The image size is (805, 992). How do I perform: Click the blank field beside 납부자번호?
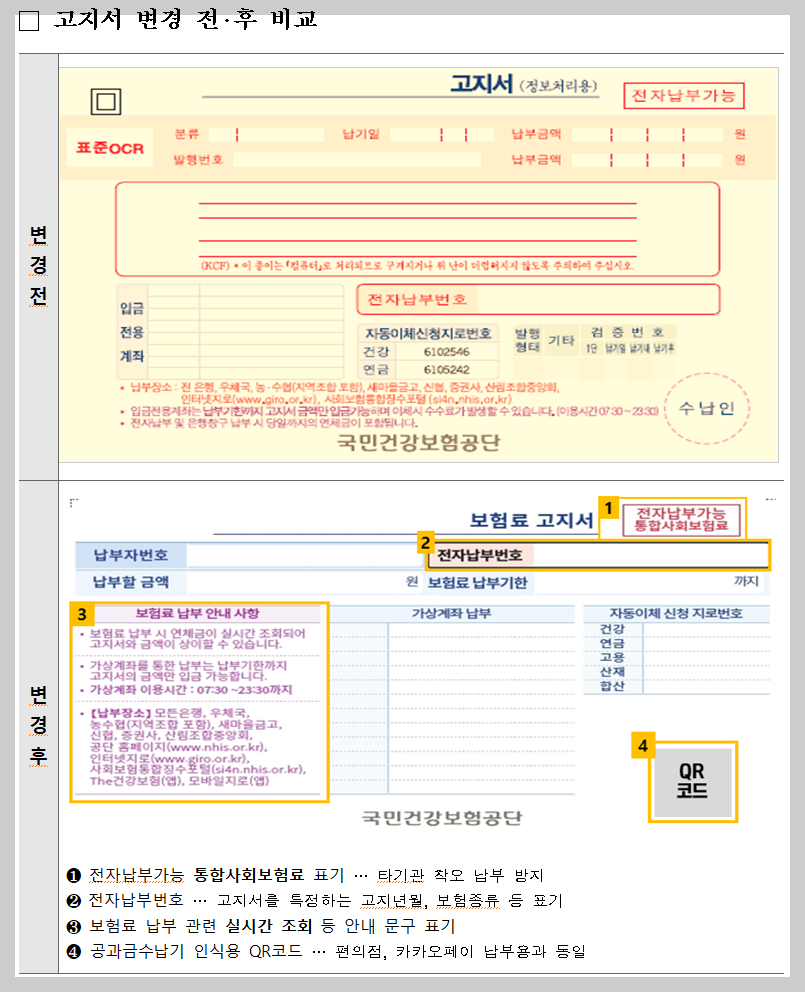[303, 555]
